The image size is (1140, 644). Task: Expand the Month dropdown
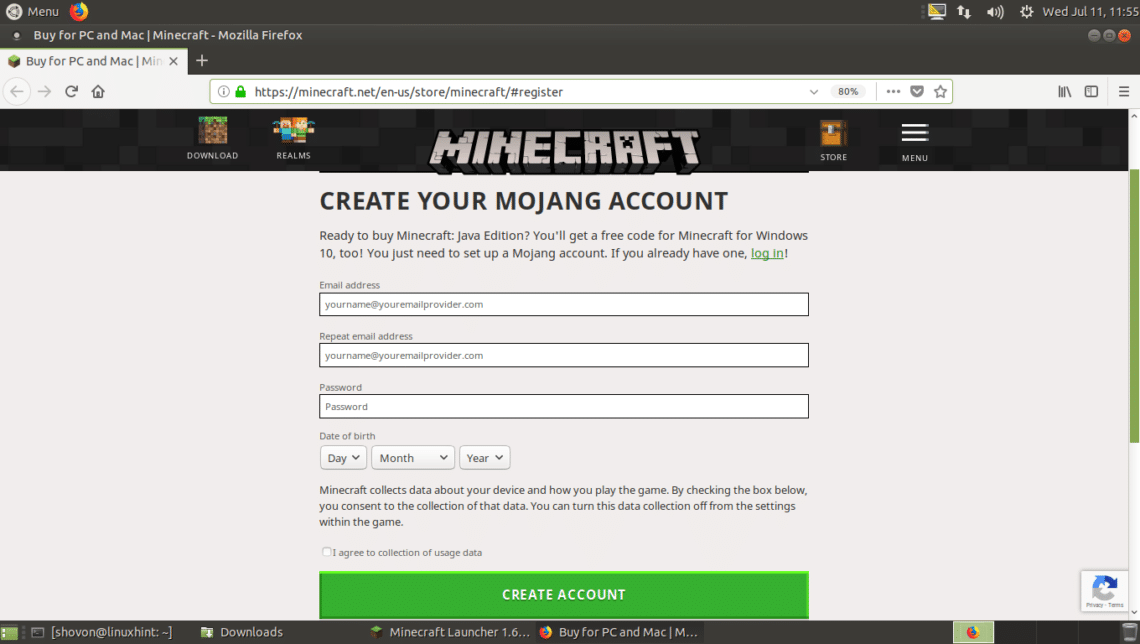[x=413, y=458]
